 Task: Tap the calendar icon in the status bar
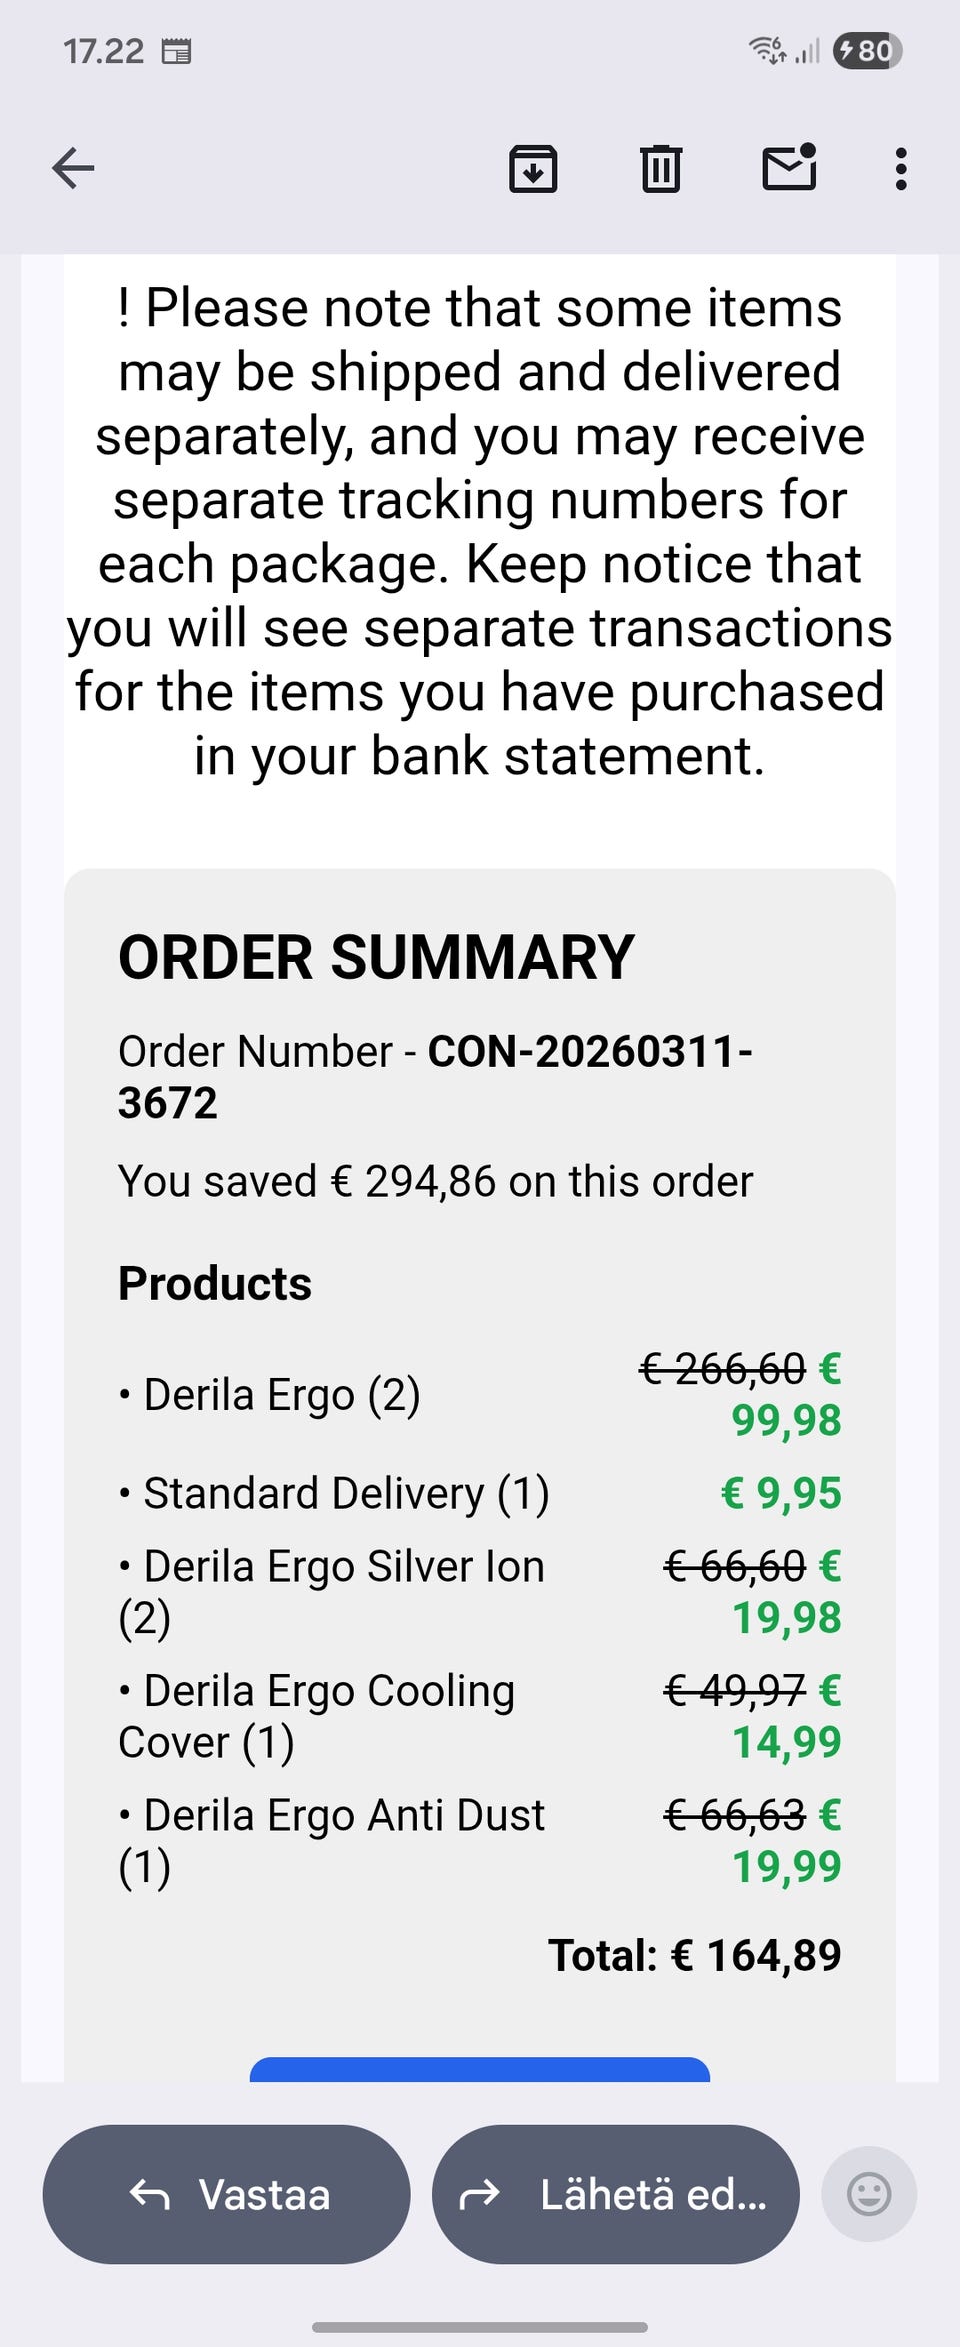coord(177,51)
